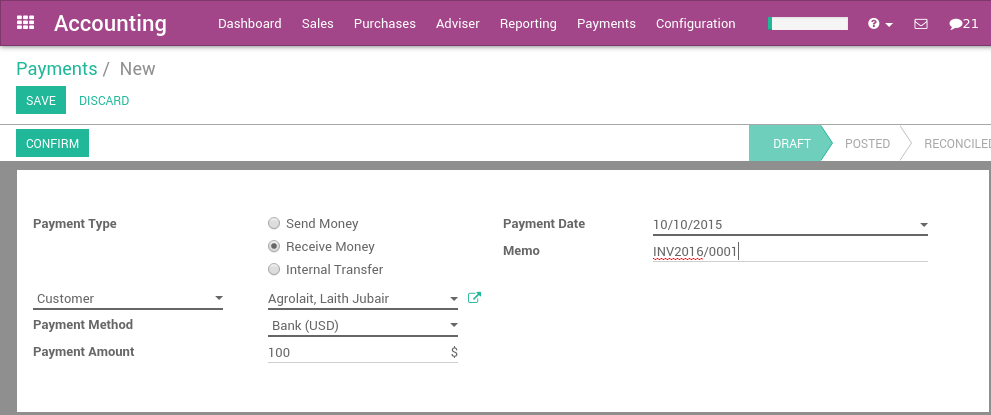Select the Internal Transfer radio option
Image resolution: width=991 pixels, height=415 pixels.
click(274, 270)
